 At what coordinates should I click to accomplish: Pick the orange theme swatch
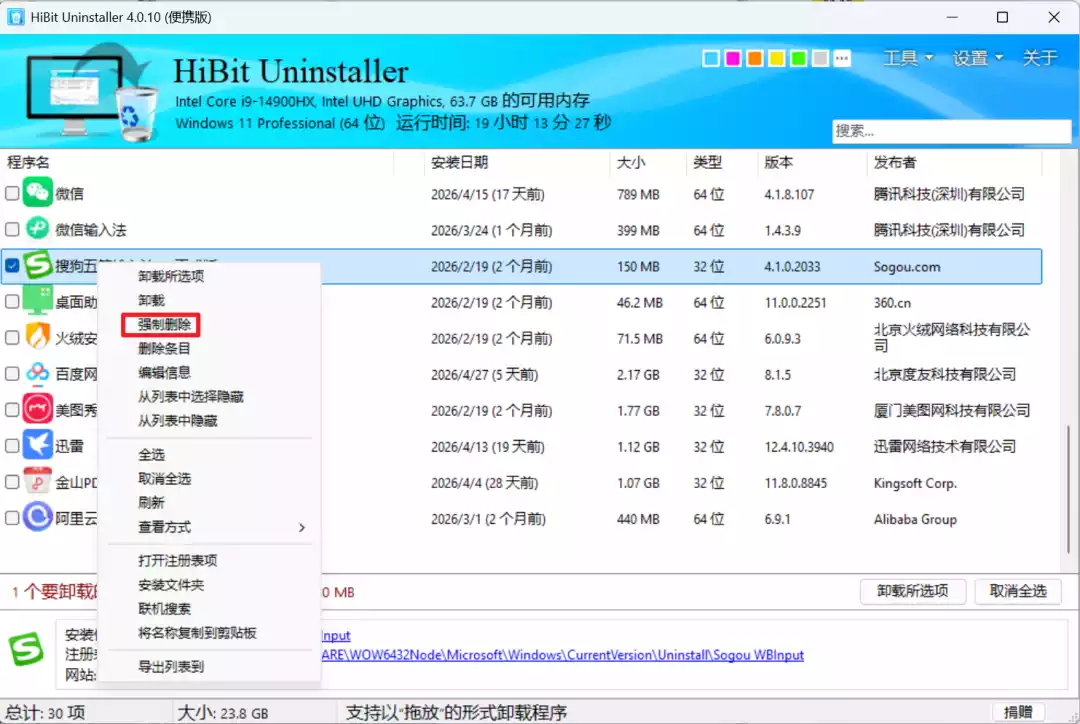[x=754, y=59]
